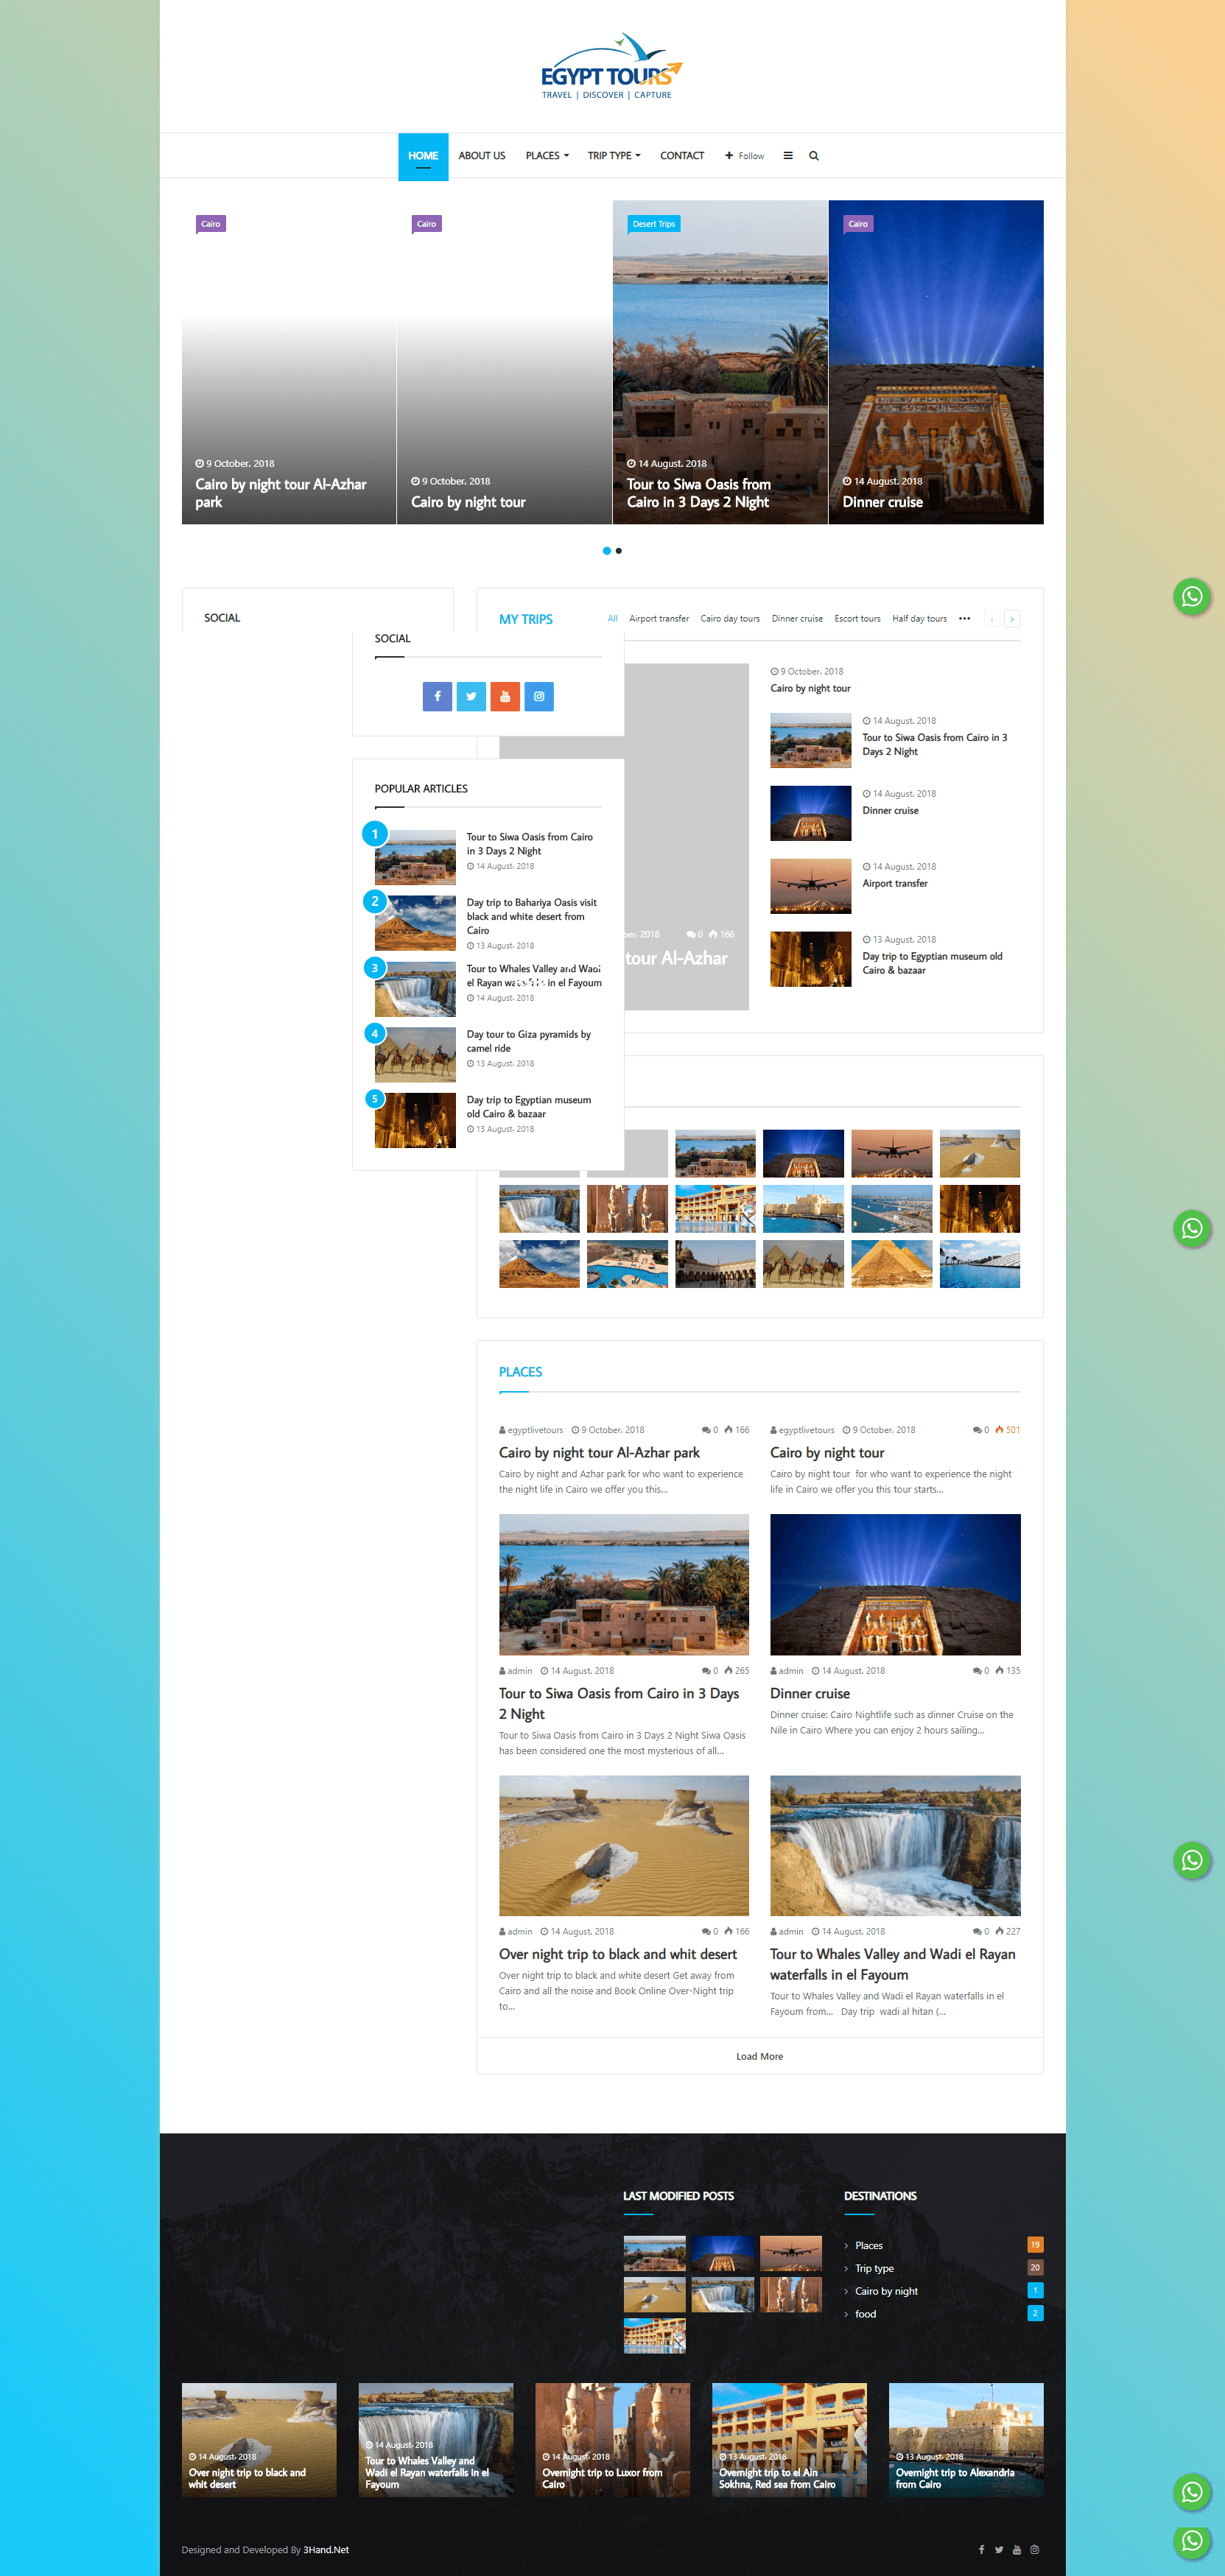Screen dimensions: 1225x2576
Task: Open Trip type in footer Destinations
Action: coord(874,2268)
